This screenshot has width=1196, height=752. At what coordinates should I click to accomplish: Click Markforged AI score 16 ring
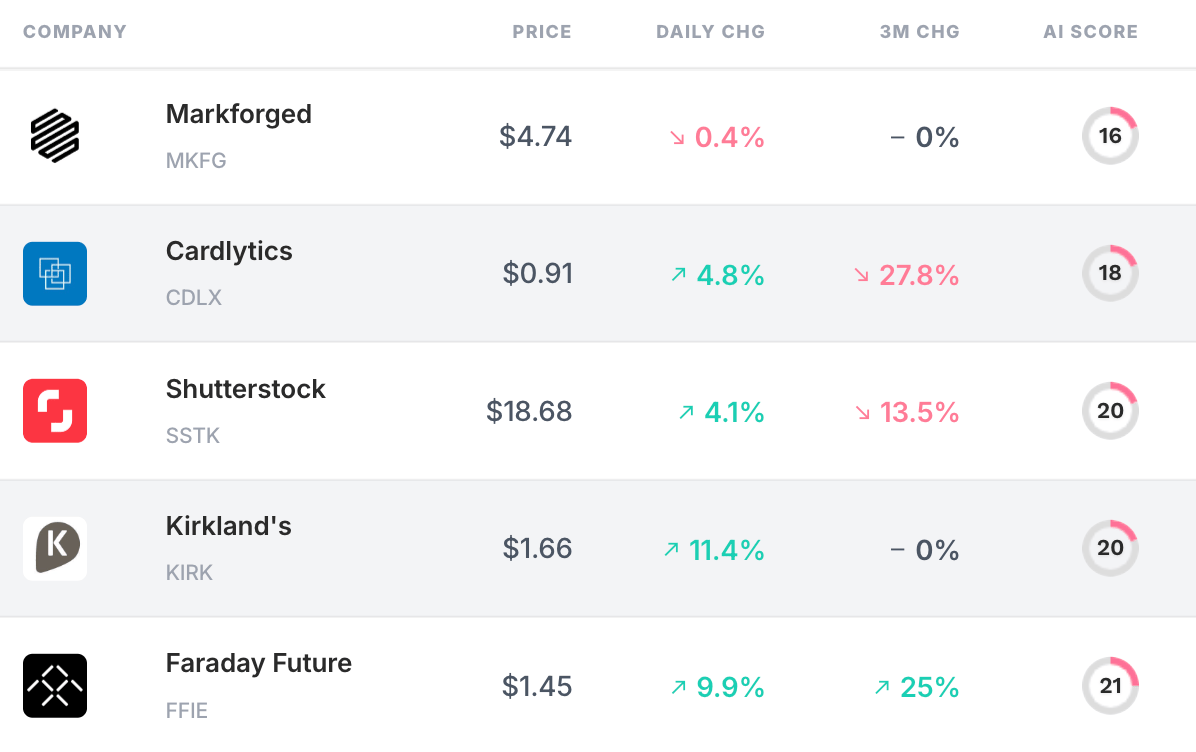(1110, 136)
